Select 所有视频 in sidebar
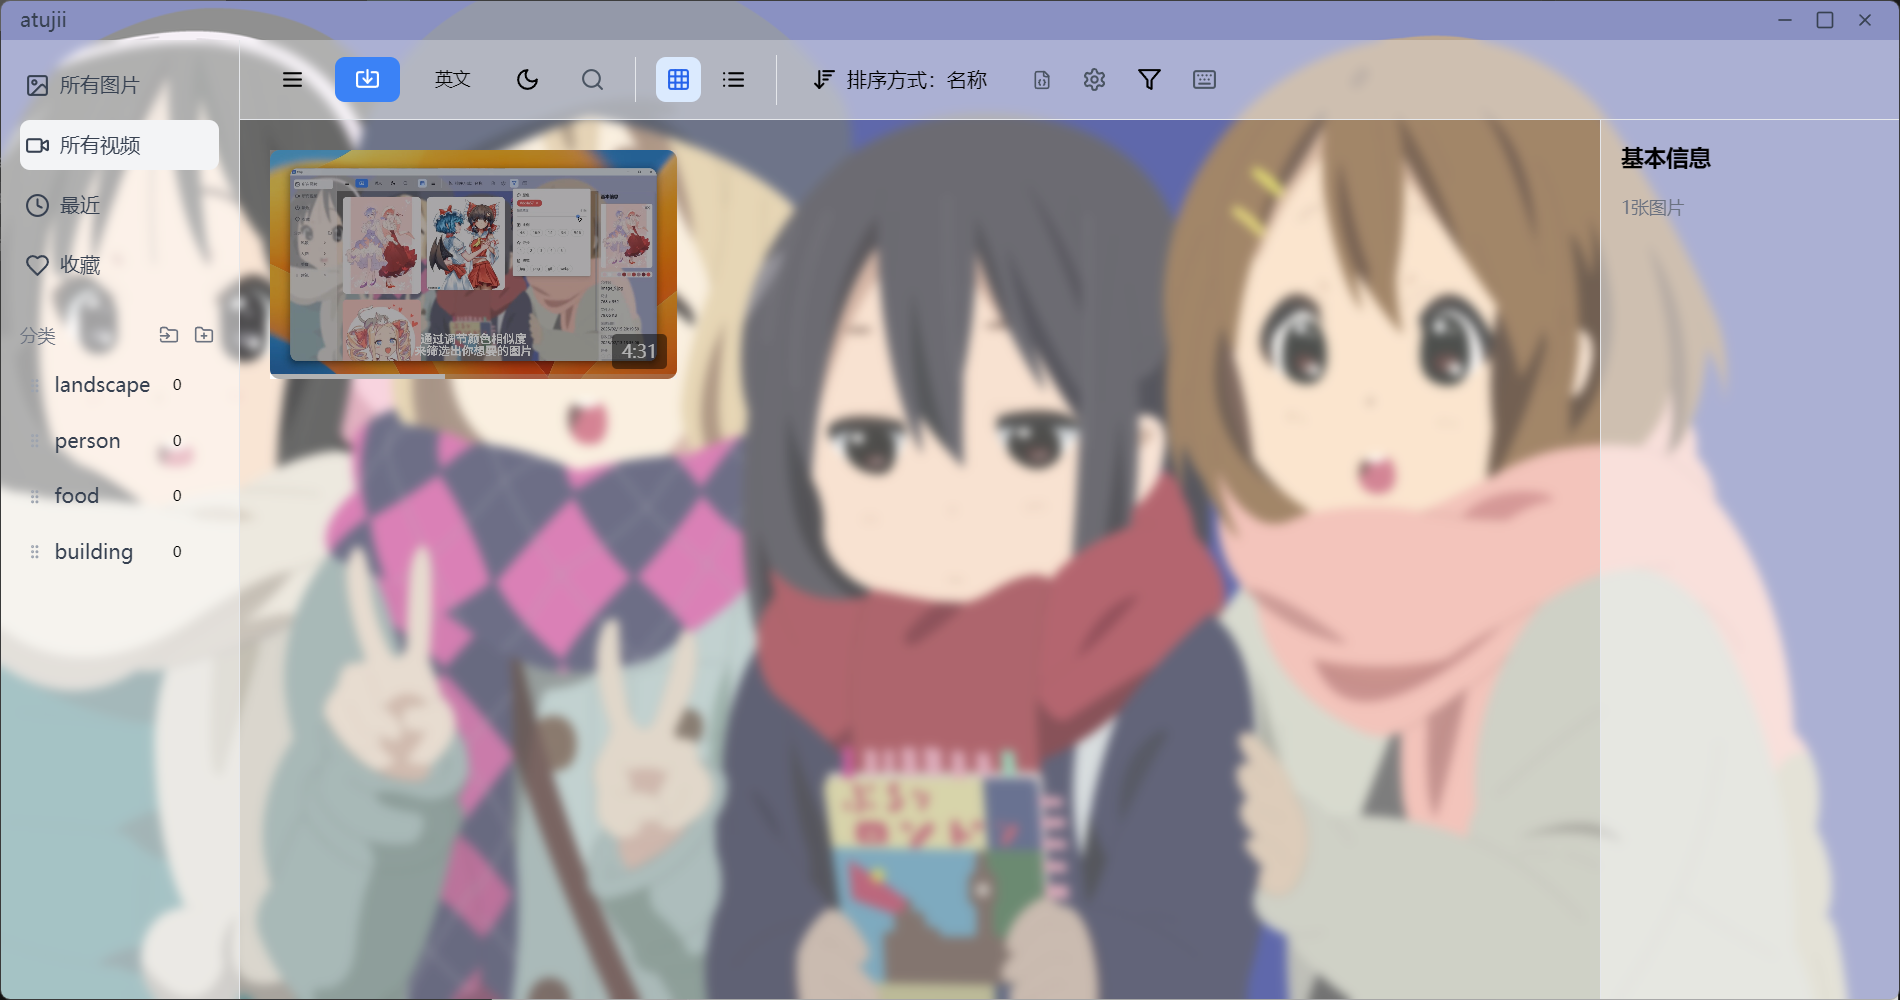This screenshot has width=1900, height=1000. click(119, 146)
